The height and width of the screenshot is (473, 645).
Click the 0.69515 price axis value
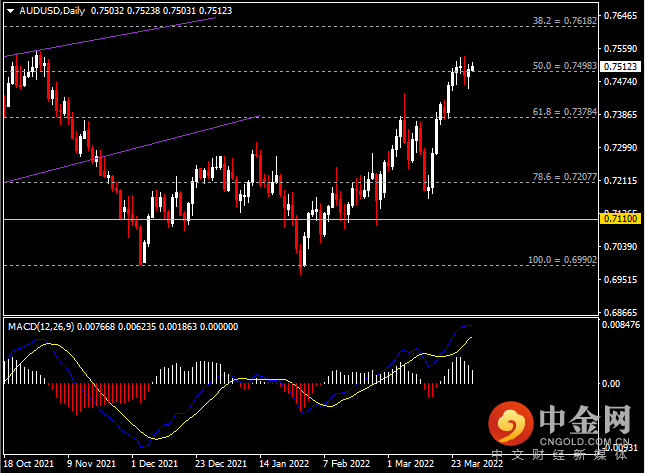point(620,280)
